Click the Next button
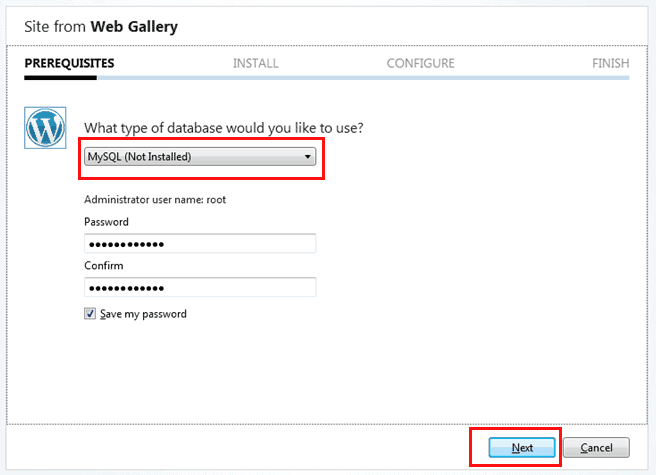This screenshot has height=475, width=656. pyautogui.click(x=522, y=447)
